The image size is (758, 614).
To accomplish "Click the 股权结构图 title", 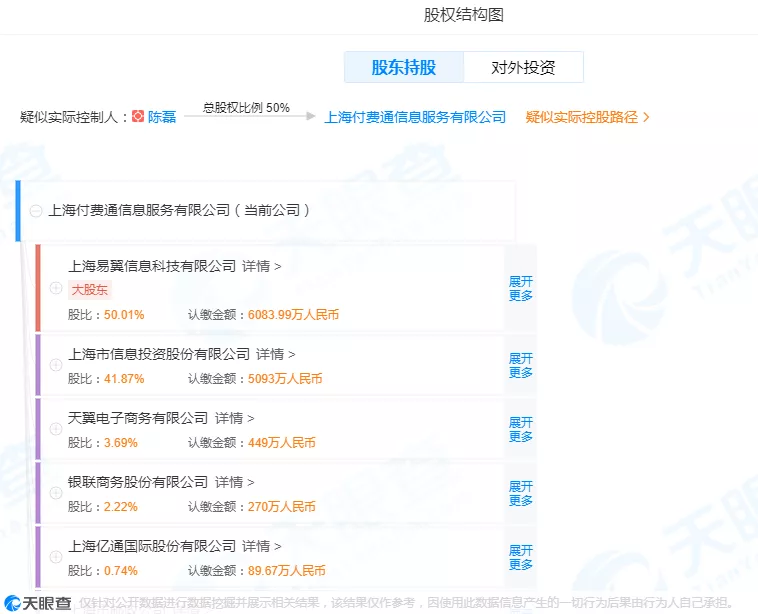I will [x=464, y=15].
